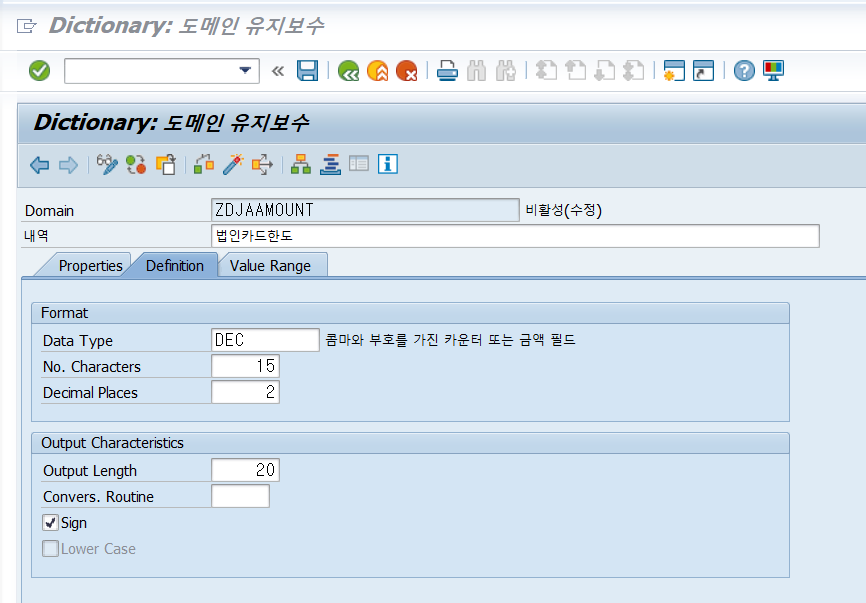Switch to the Definition tab

(175, 266)
